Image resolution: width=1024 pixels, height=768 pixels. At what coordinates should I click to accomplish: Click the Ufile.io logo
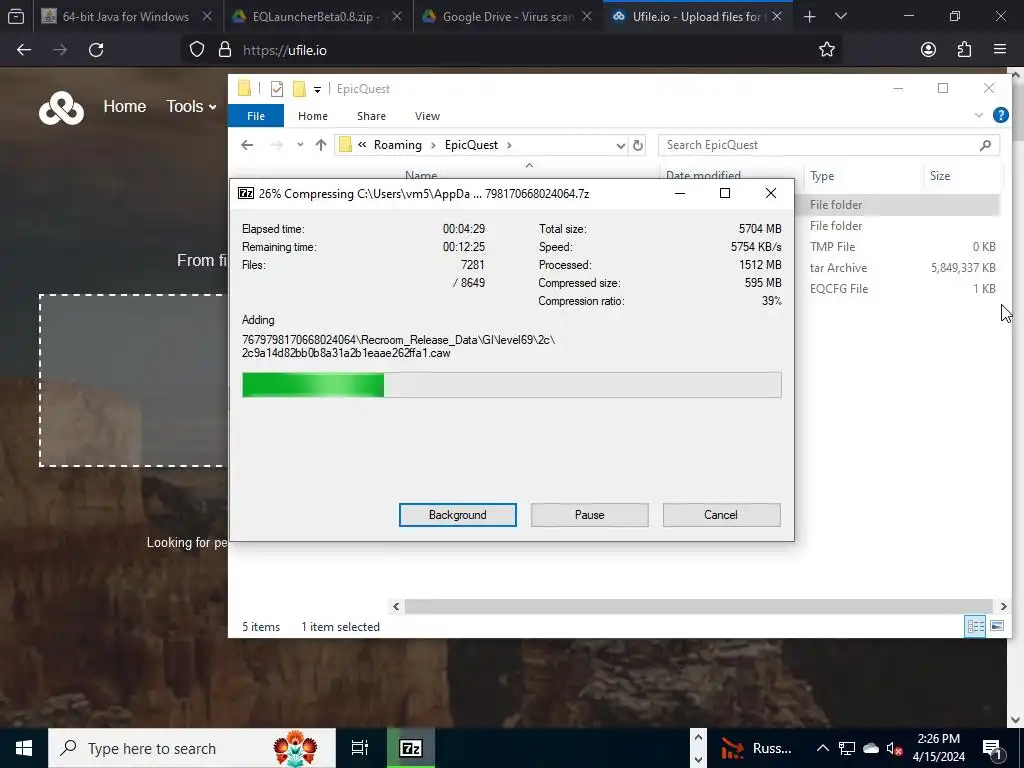point(61,107)
